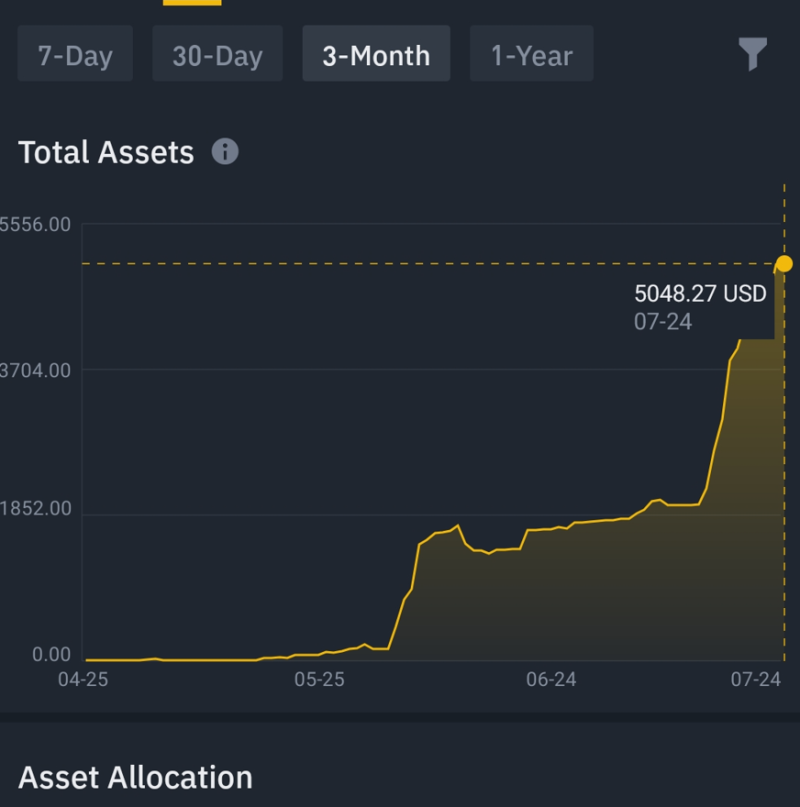Select the 05-25 date label on axis
Image resolution: width=800 pixels, height=807 pixels.
319,679
